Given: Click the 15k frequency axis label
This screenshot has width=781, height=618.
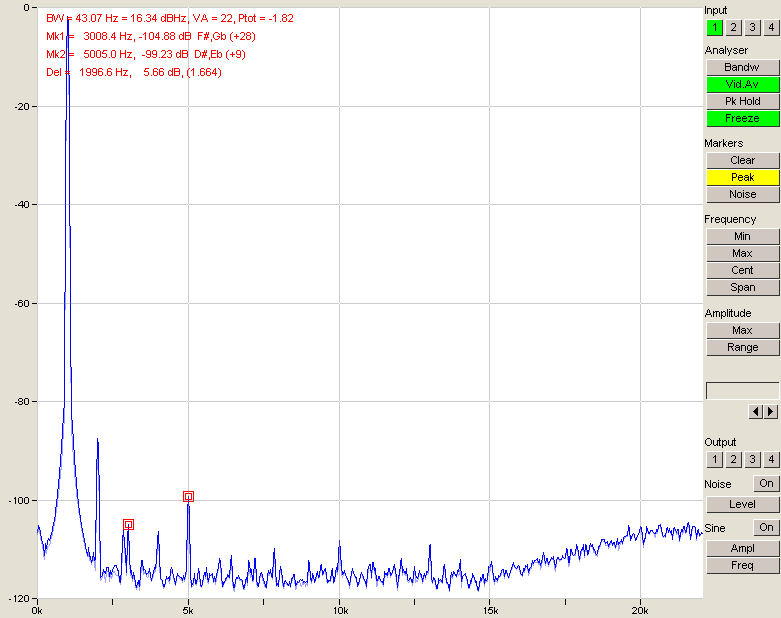Looking at the screenshot, I should (x=490, y=611).
